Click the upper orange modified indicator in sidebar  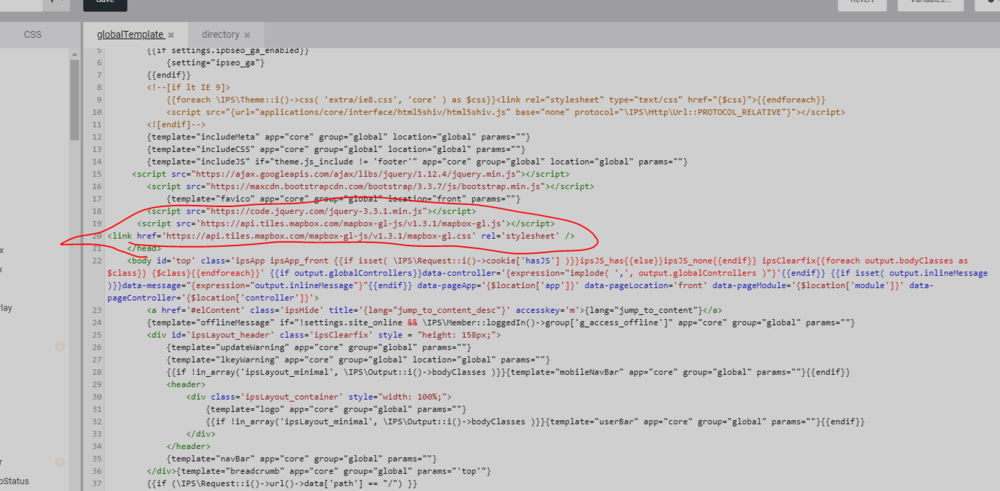pyautogui.click(x=60, y=347)
